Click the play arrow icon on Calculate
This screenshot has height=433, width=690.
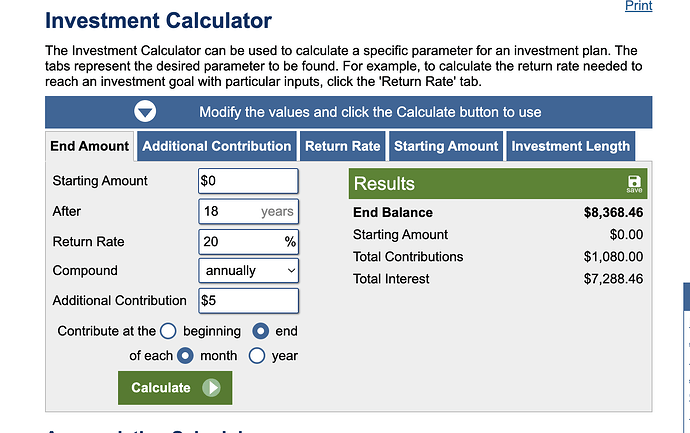[211, 388]
